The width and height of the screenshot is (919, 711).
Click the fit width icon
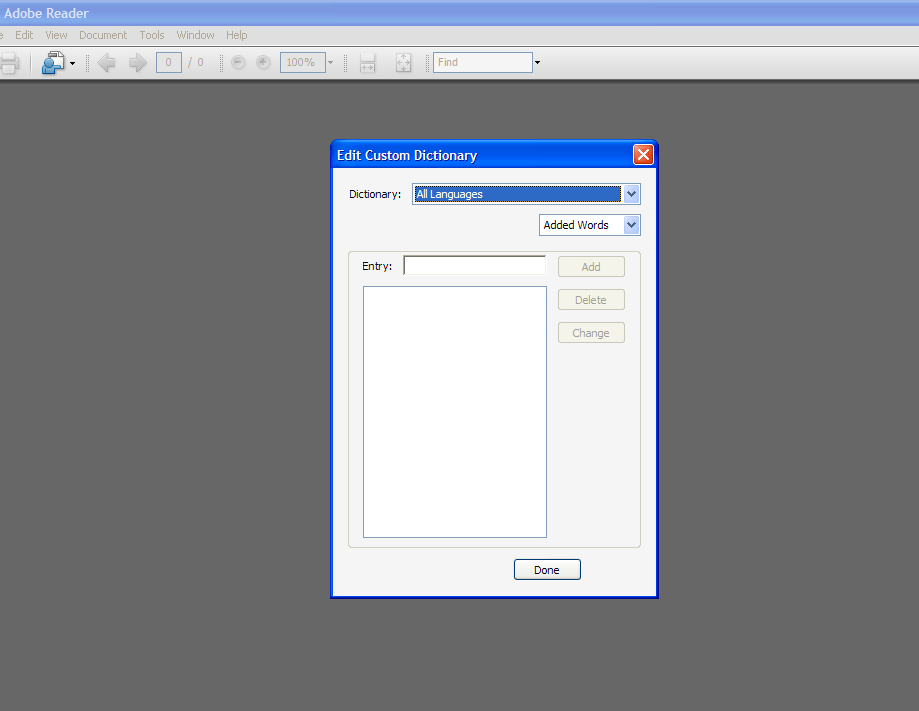(x=367, y=62)
